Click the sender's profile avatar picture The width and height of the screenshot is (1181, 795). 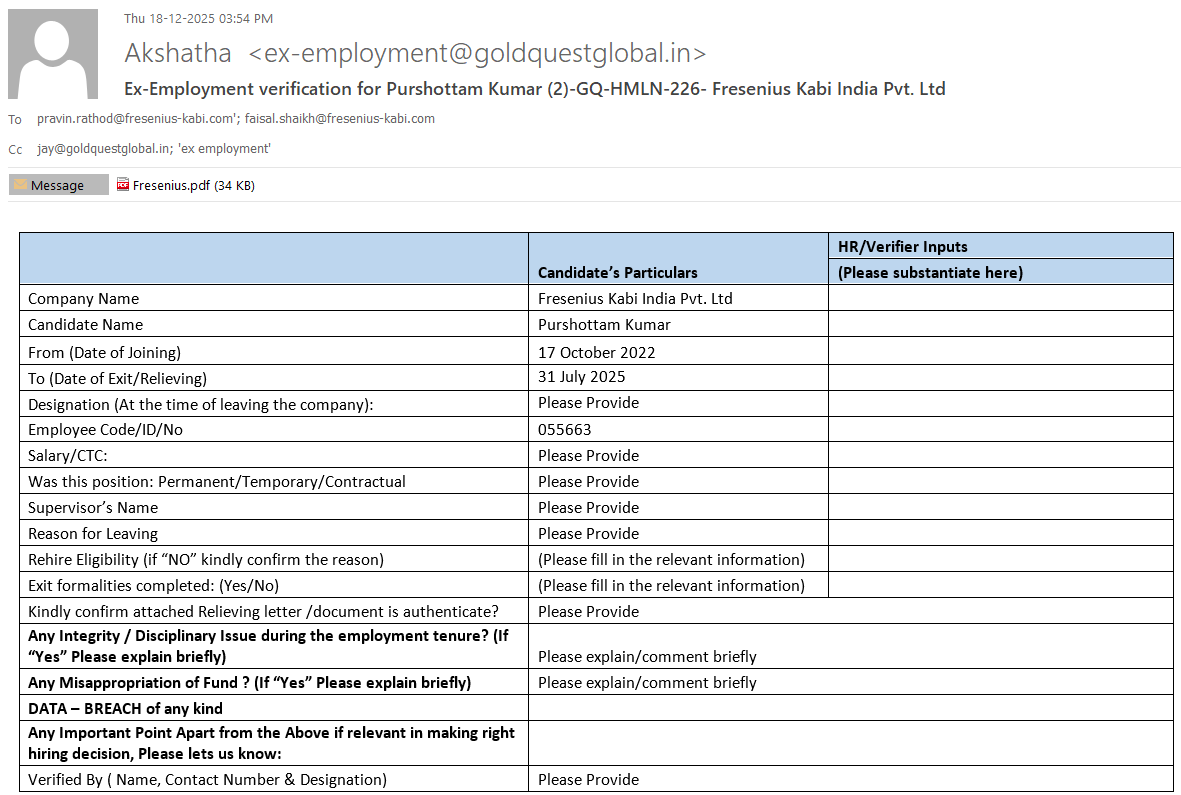pos(53,54)
